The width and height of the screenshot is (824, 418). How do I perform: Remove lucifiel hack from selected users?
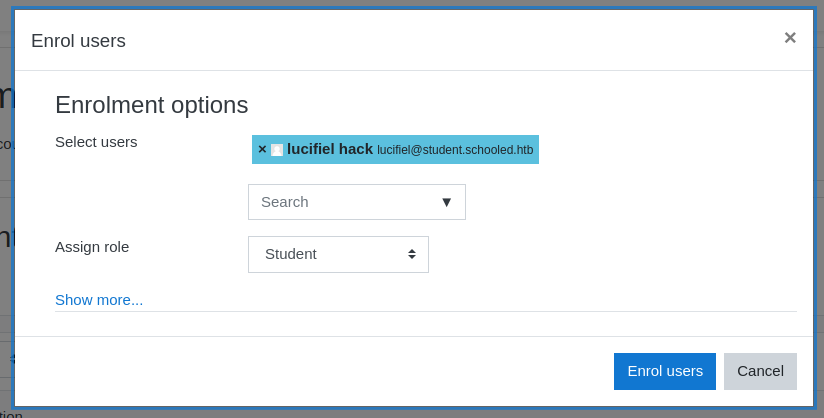[262, 149]
